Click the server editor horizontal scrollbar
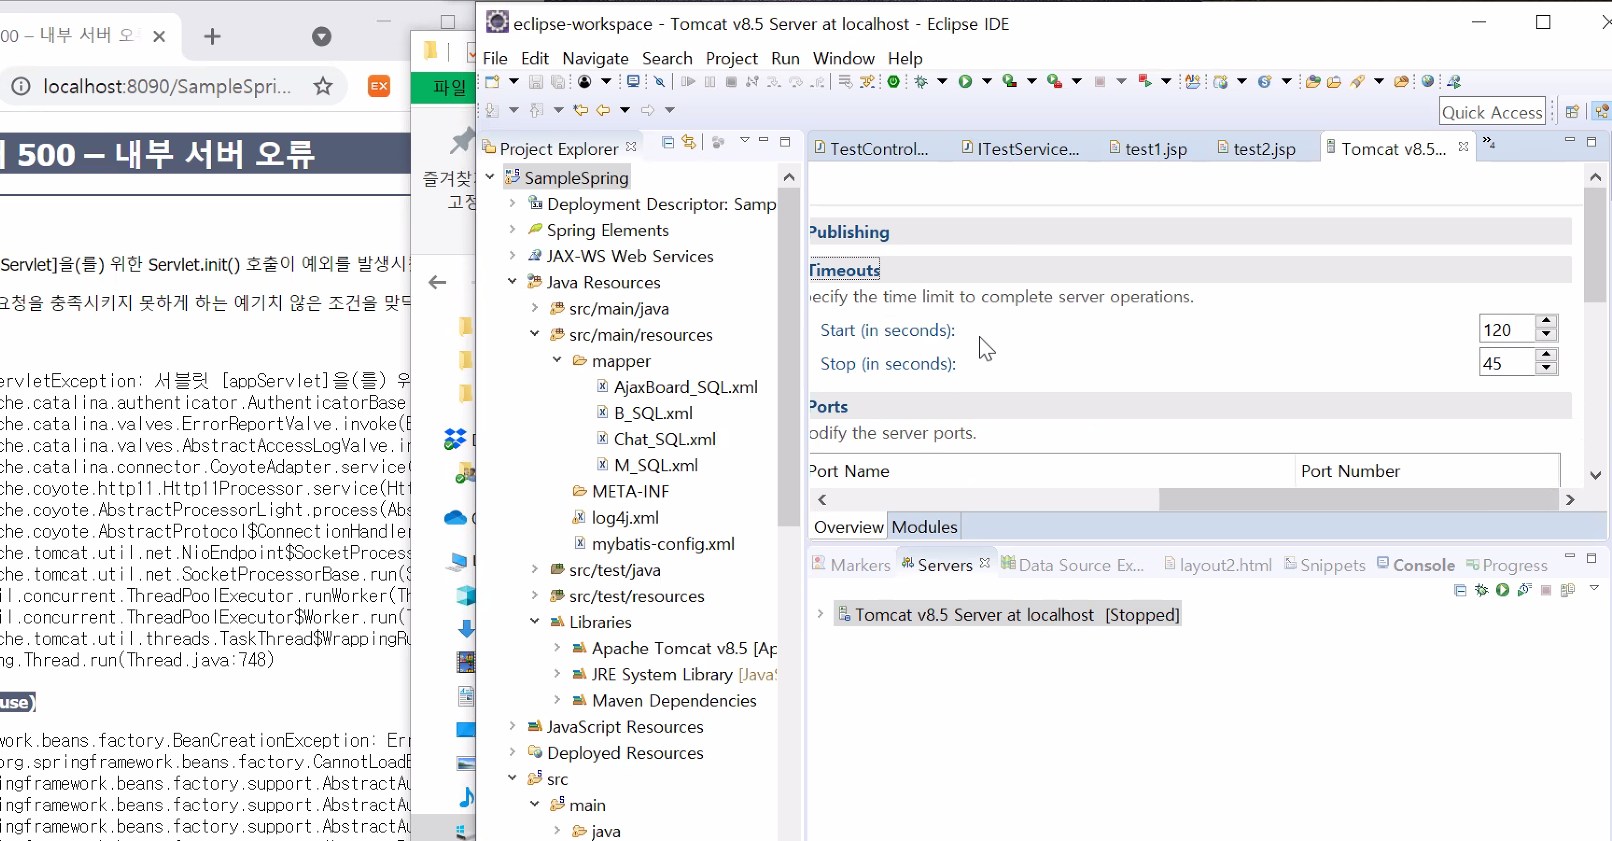Screen dimensions: 1612x841 click(1358, 499)
